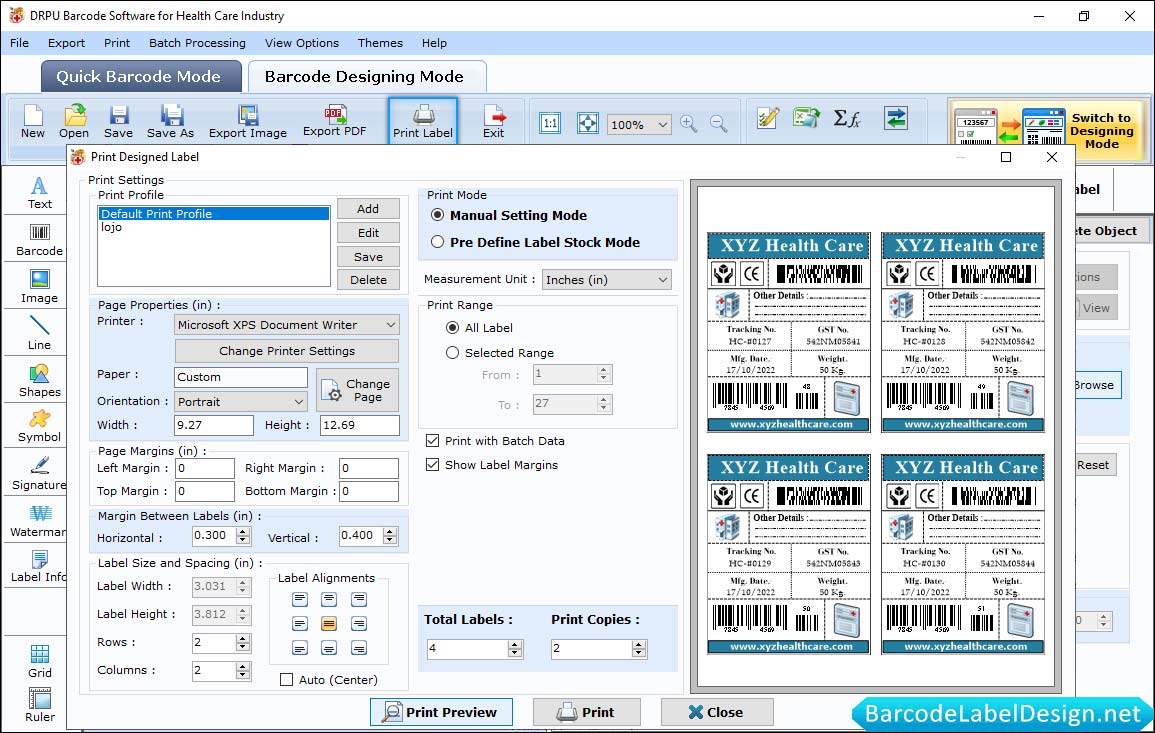Click the Open folder toolbar icon

[74, 122]
